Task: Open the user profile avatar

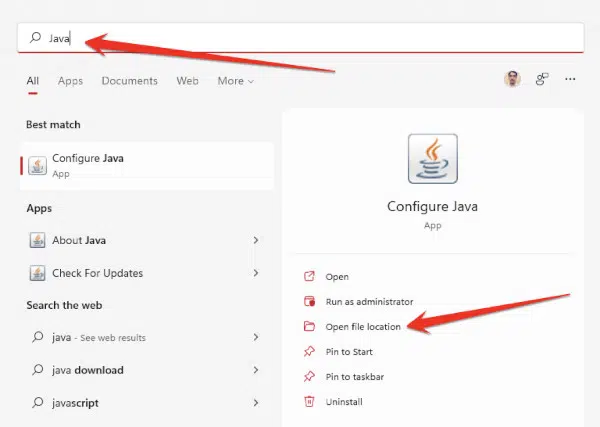Action: tap(512, 79)
